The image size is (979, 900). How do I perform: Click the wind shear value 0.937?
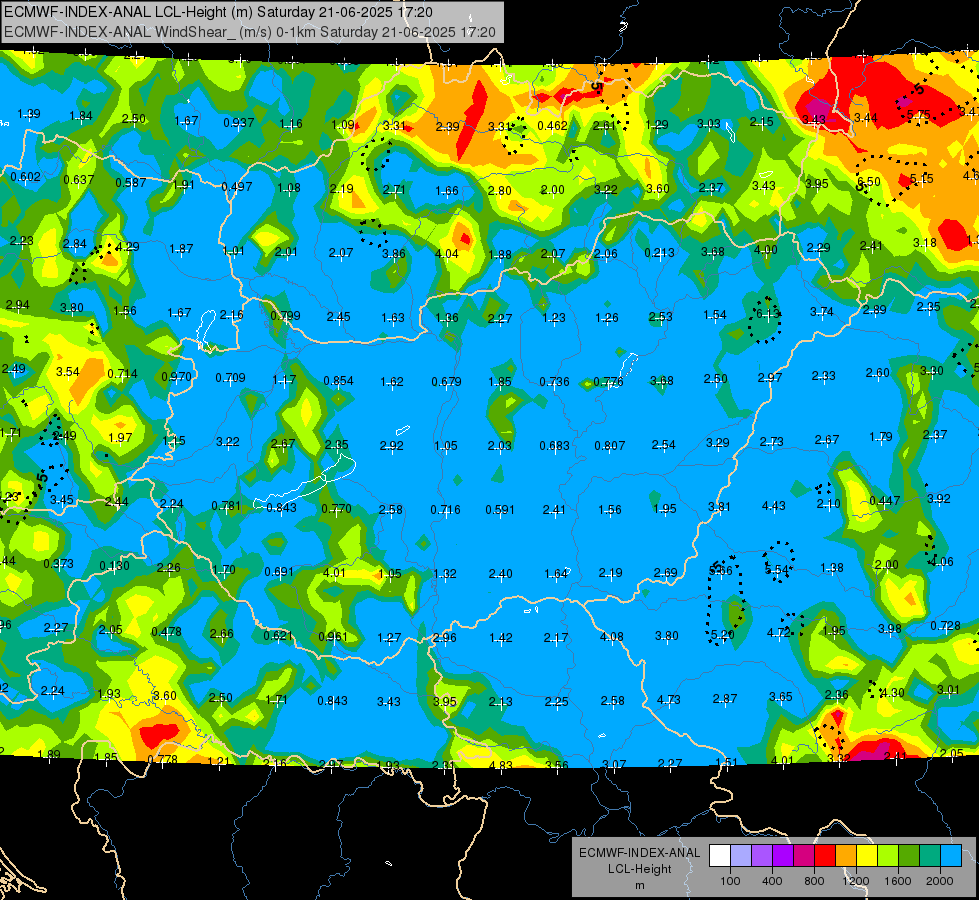coord(239,122)
